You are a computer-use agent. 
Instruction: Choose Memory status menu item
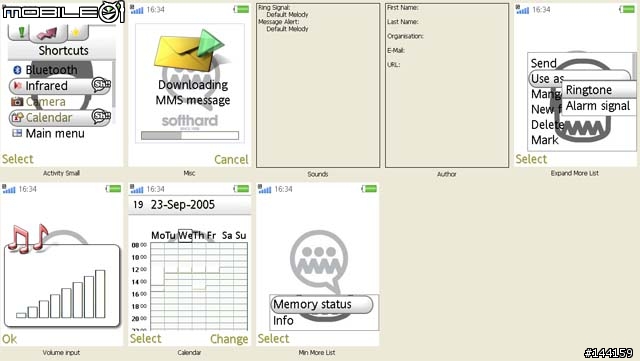click(322, 304)
